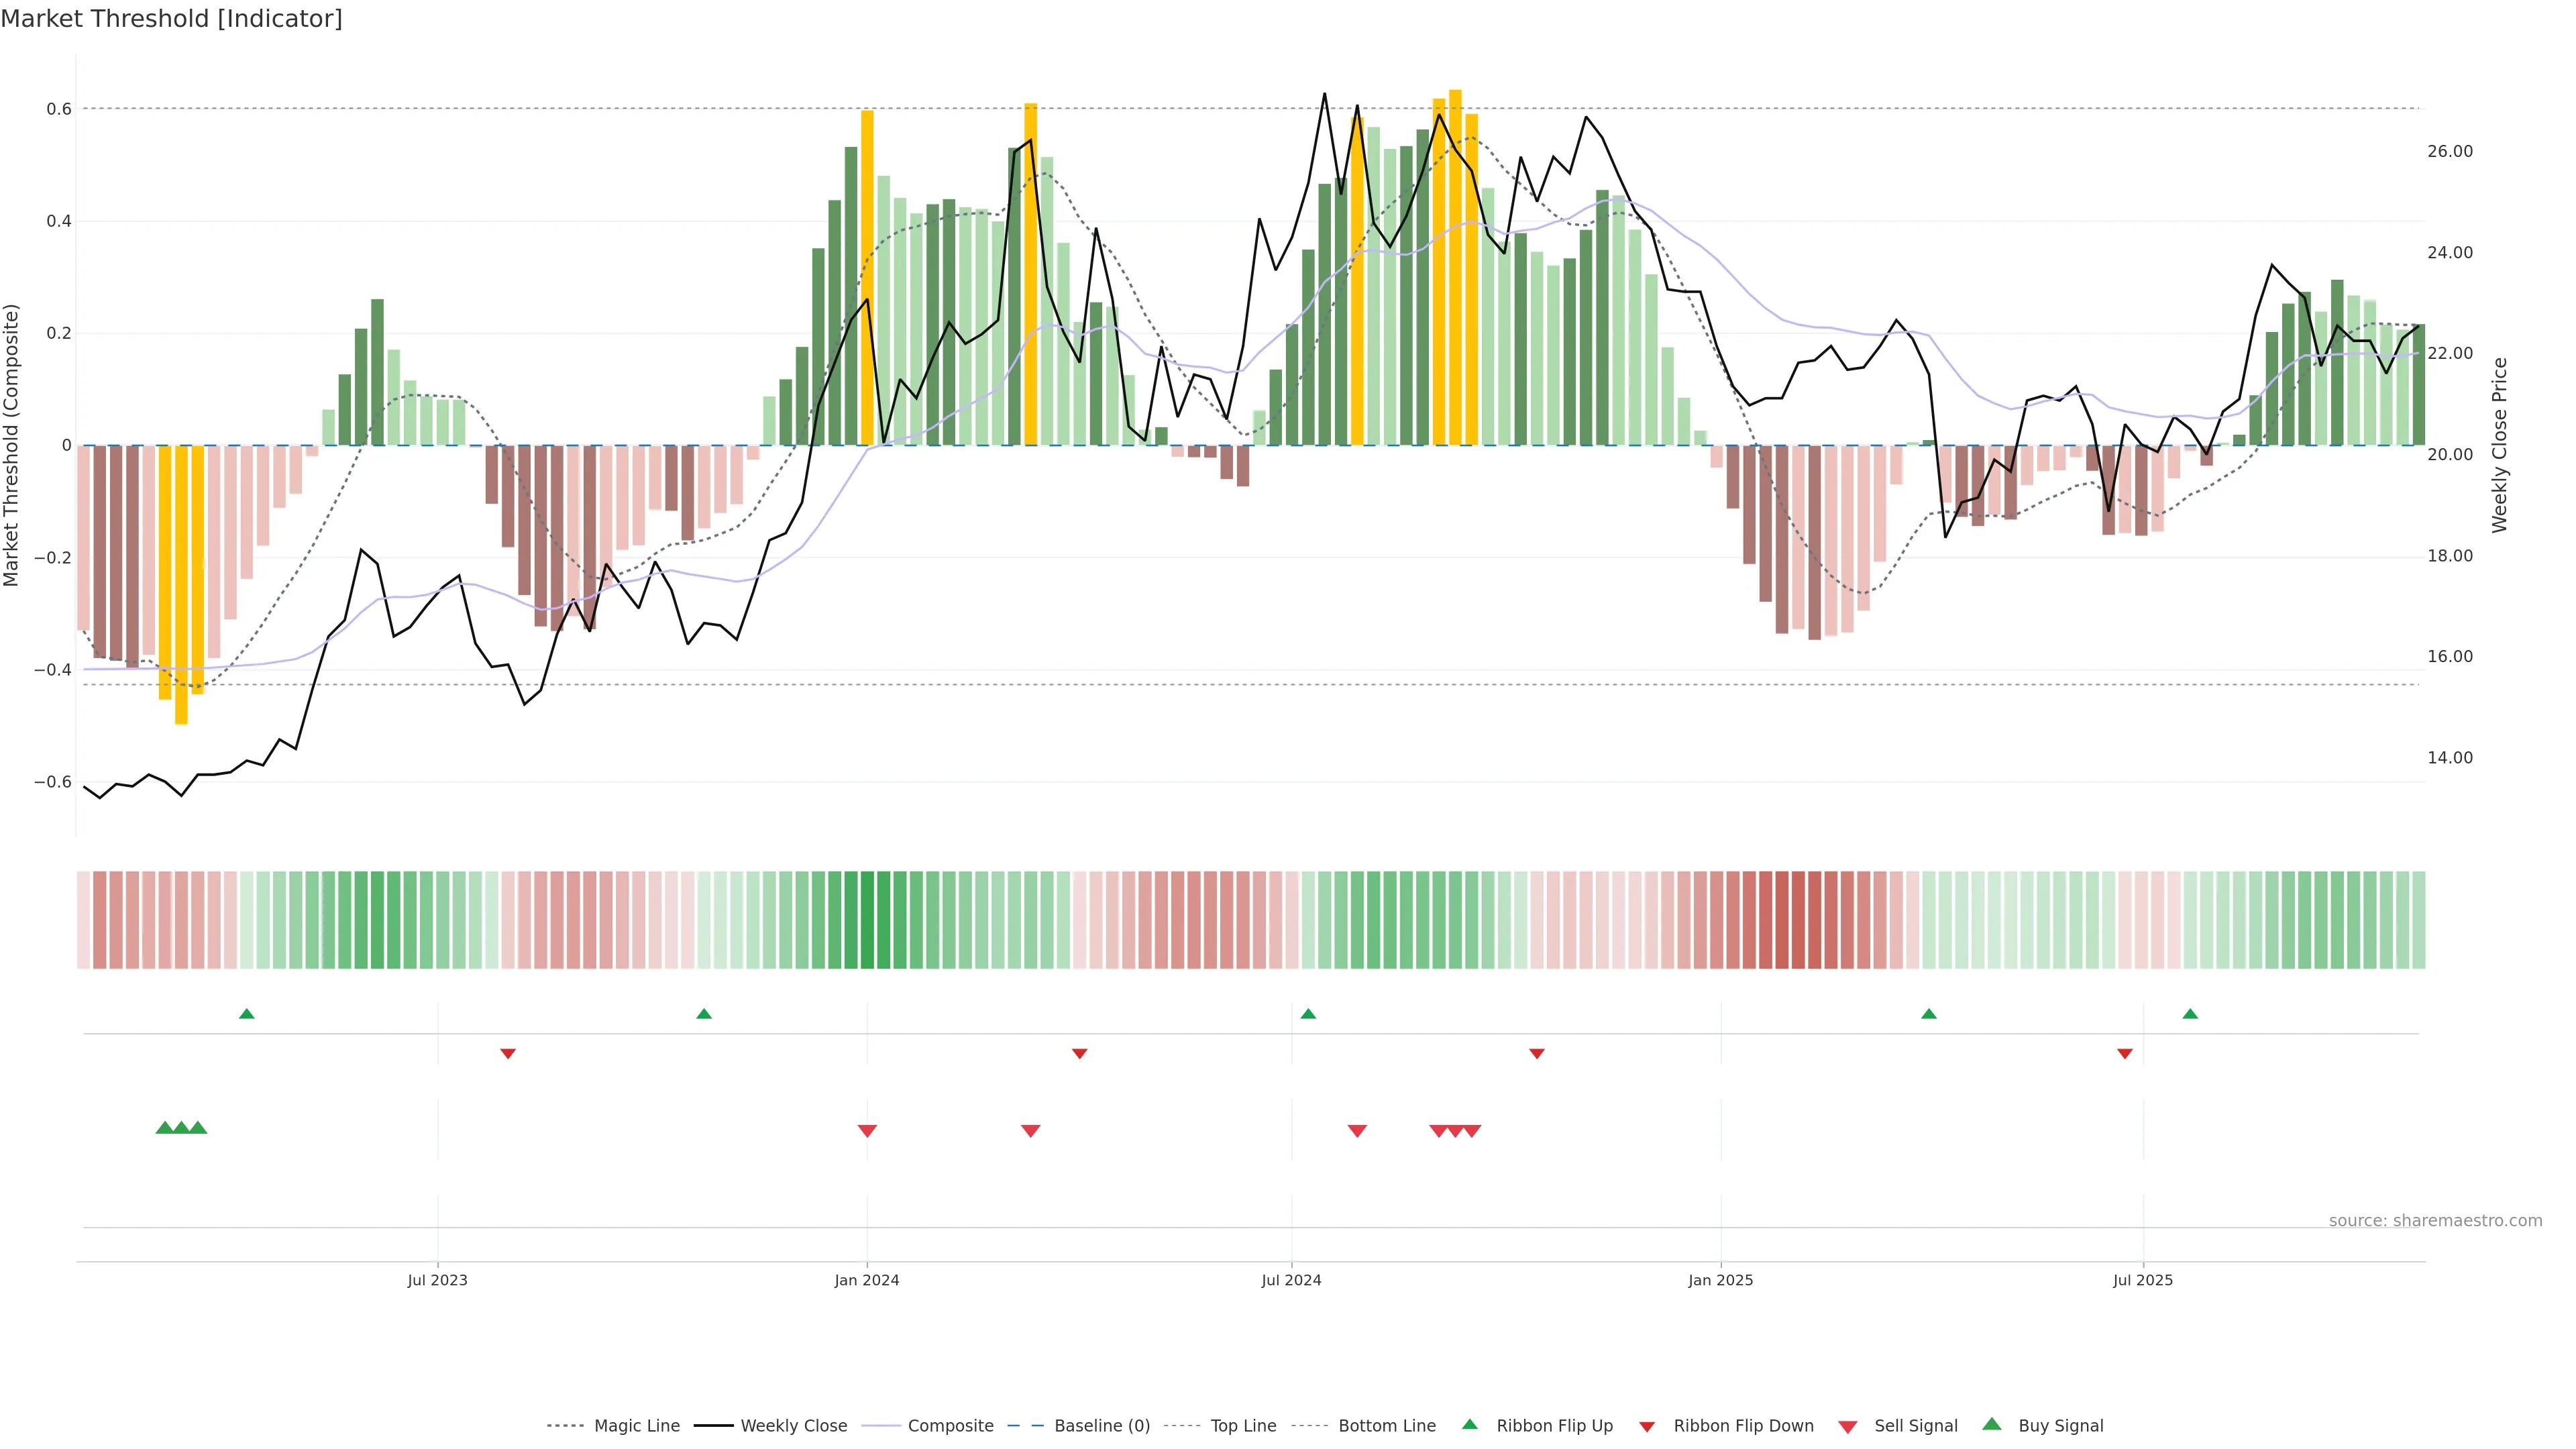Click the Market Threshold [Indicator] chart title
This screenshot has width=2576, height=1449.
point(171,19)
